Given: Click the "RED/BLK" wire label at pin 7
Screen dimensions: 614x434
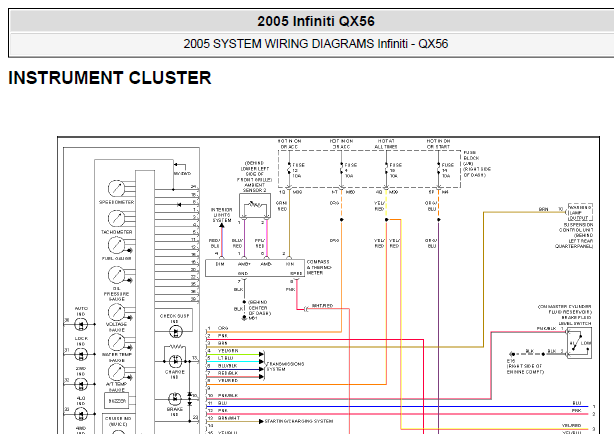Looking at the screenshot, I should (228, 373).
